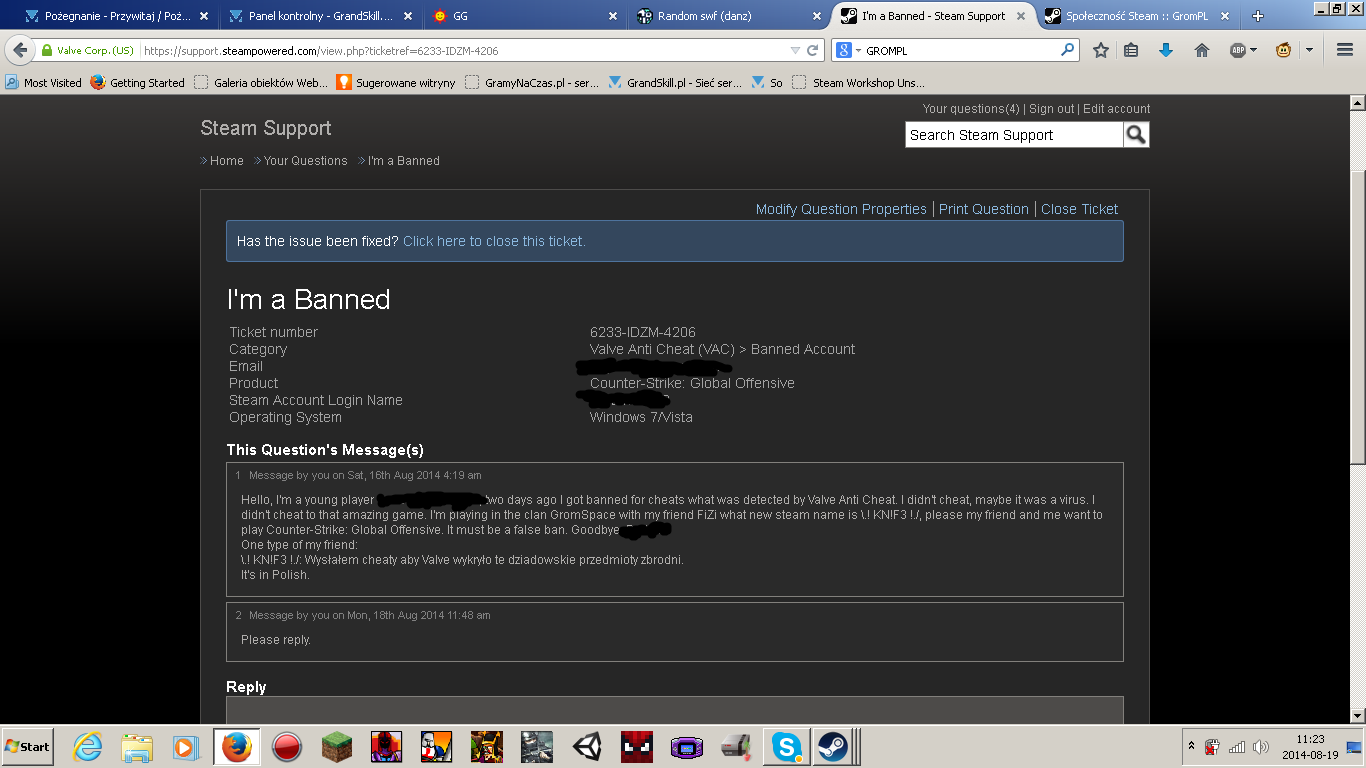Switch to the Społeczność Steam :: GromPL tab
Screen dimensions: 1366x768
[1136, 16]
